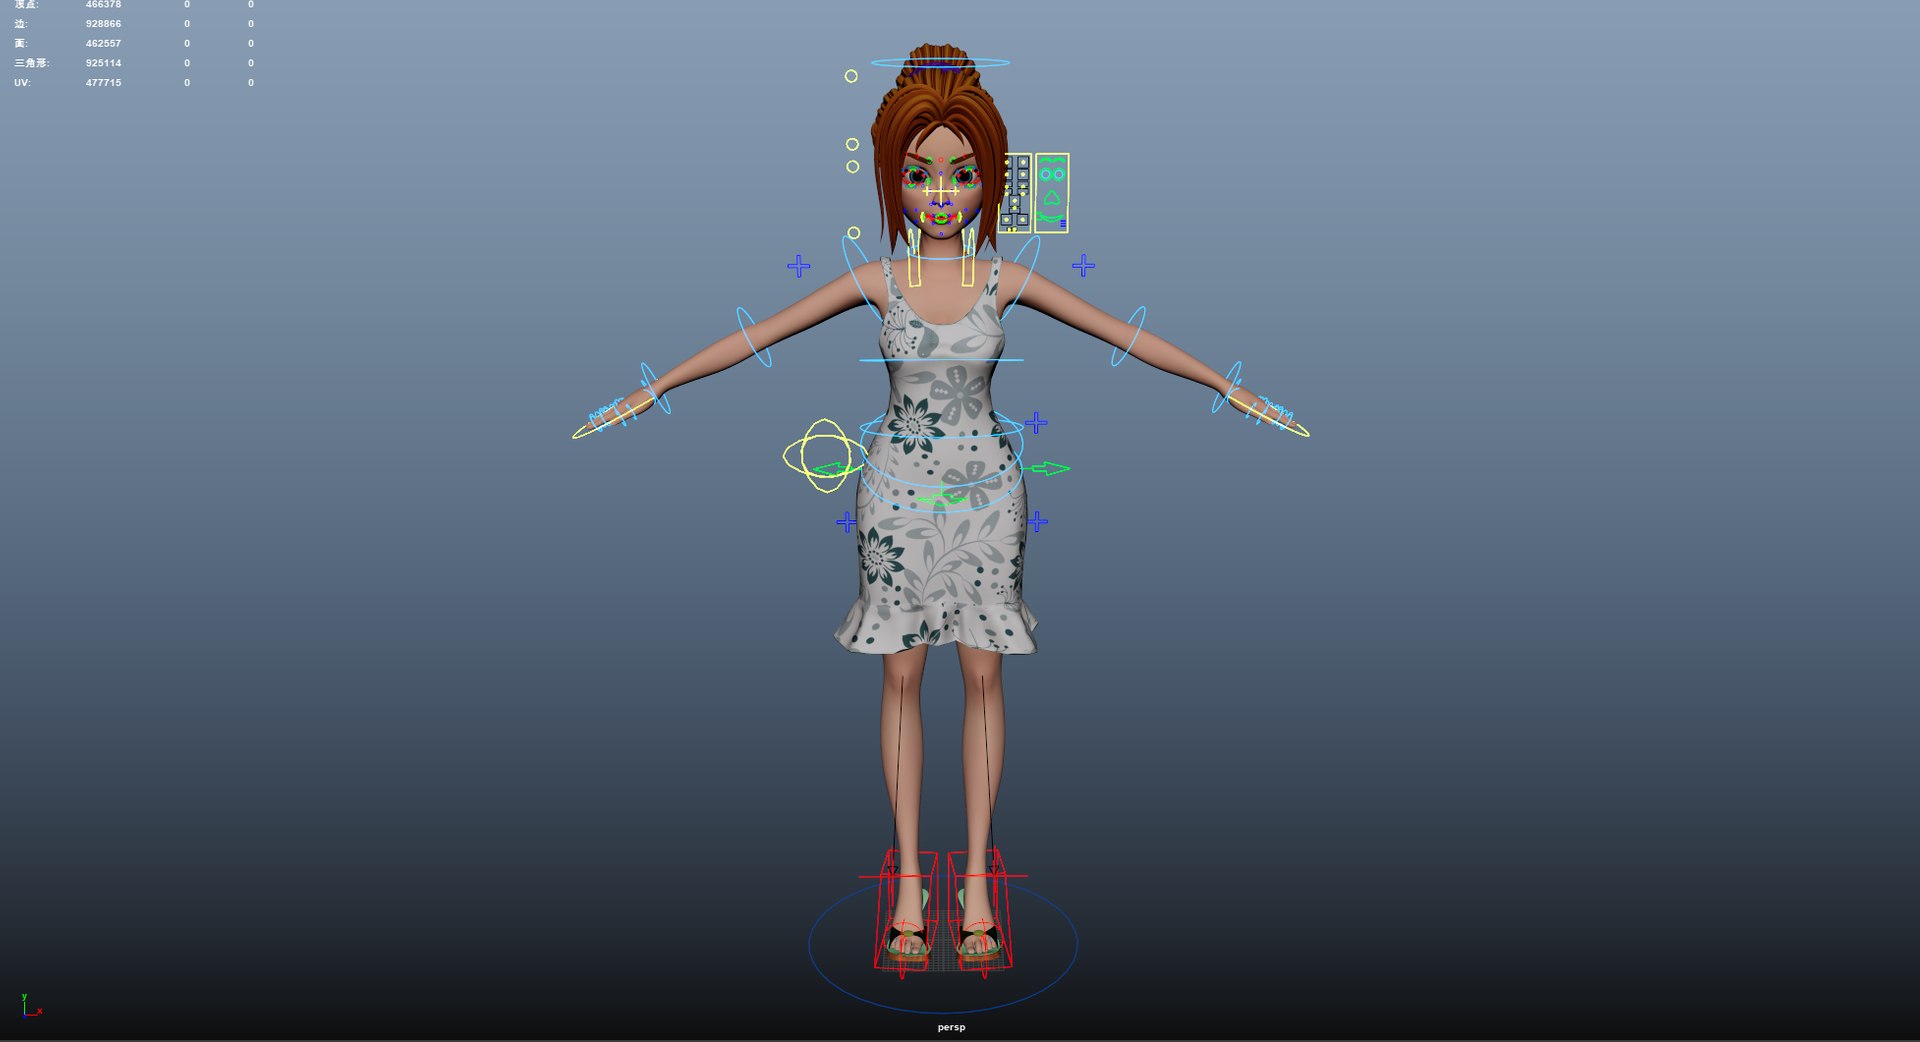Click the '三角形:' label in the HUD
The width and height of the screenshot is (1920, 1042).
(31, 63)
